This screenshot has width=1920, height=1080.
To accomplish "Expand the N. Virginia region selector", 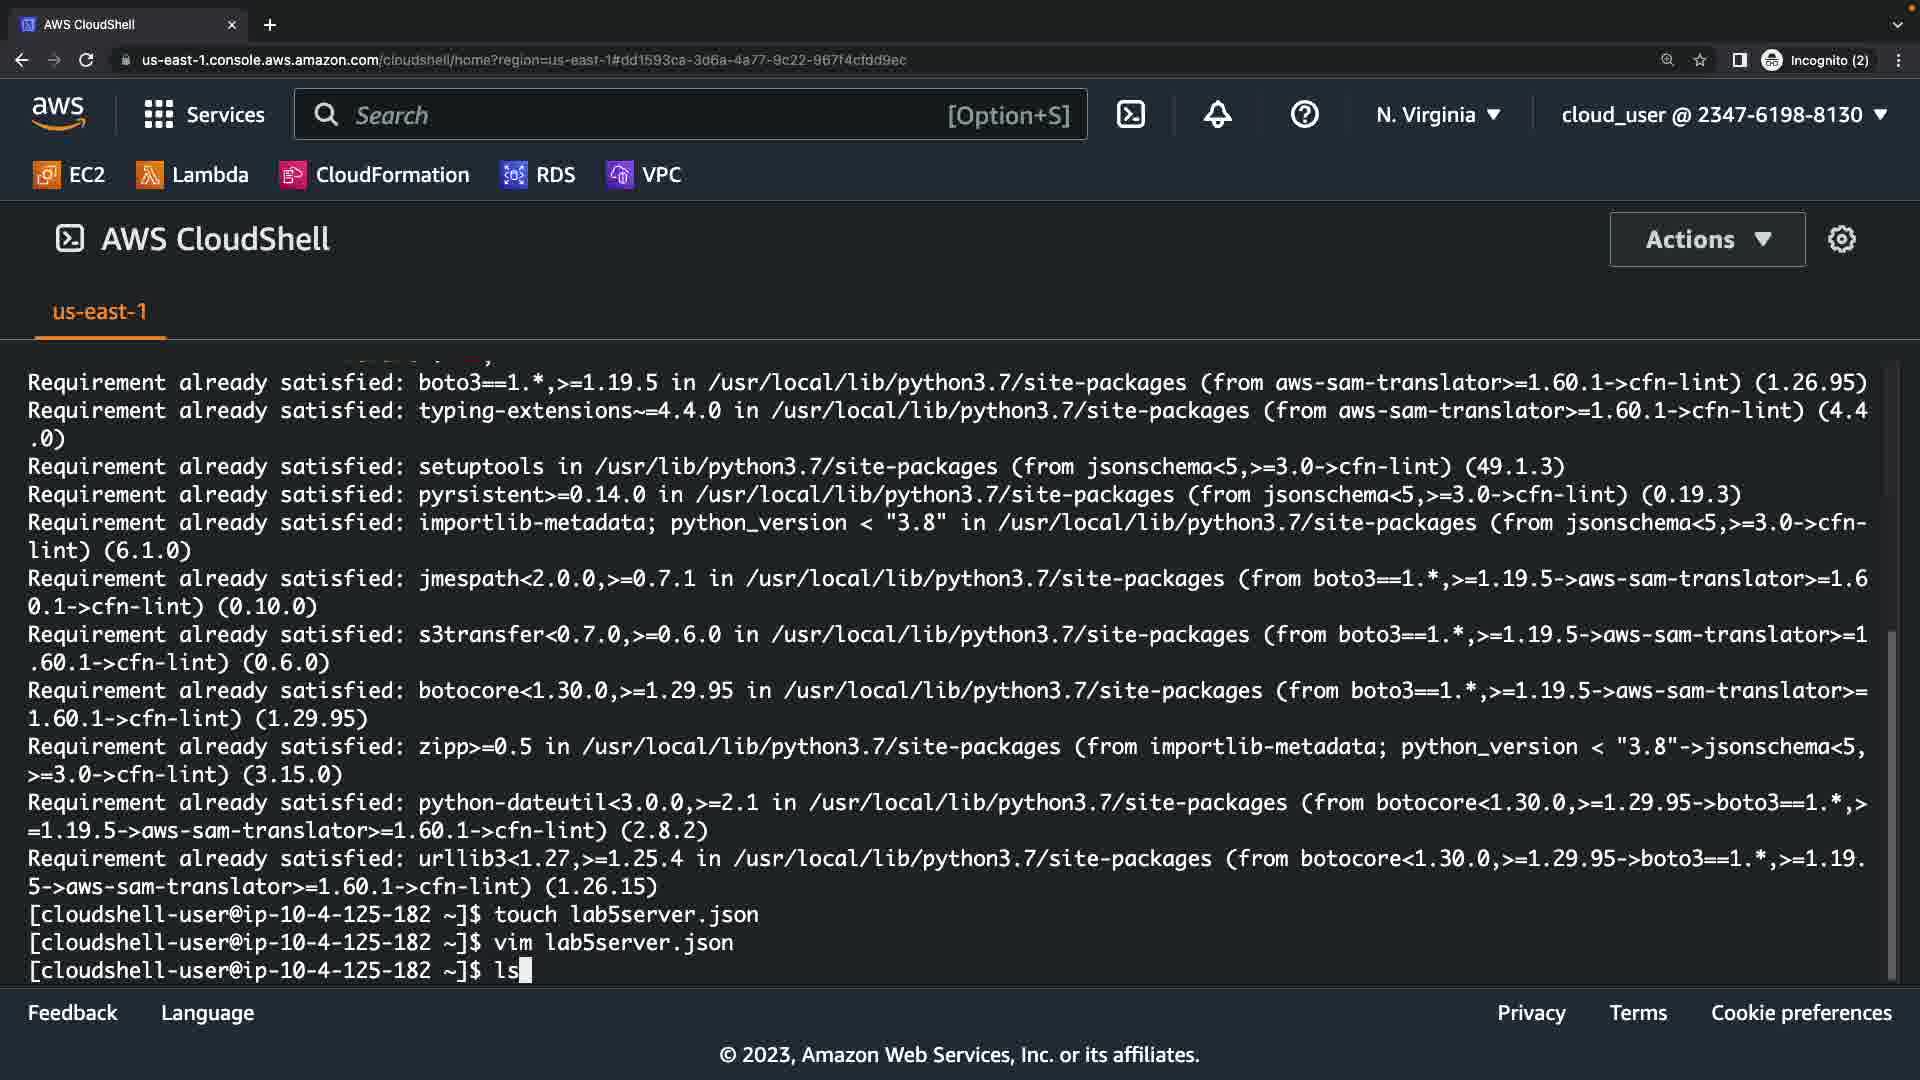I will tap(1438, 115).
